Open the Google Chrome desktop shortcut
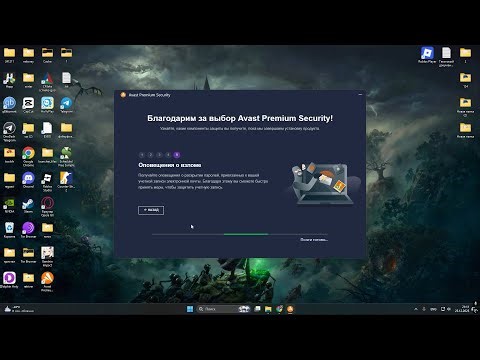 coord(28,156)
